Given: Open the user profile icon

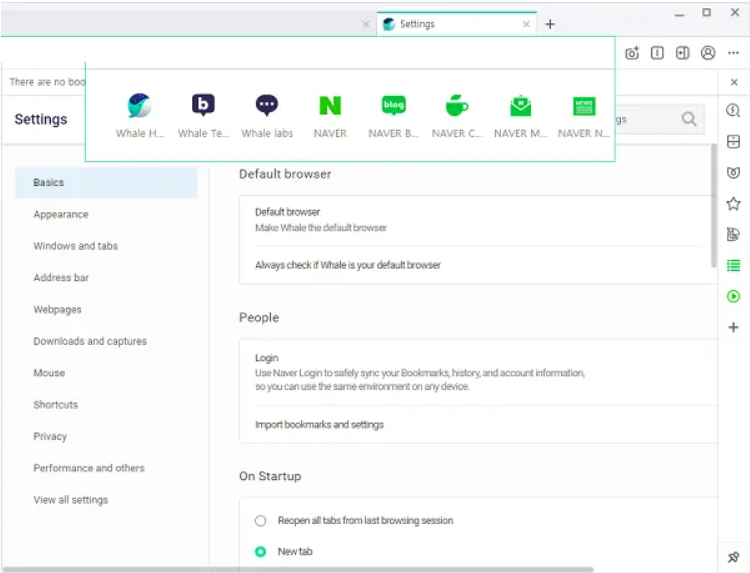Looking at the screenshot, I should tap(708, 53).
